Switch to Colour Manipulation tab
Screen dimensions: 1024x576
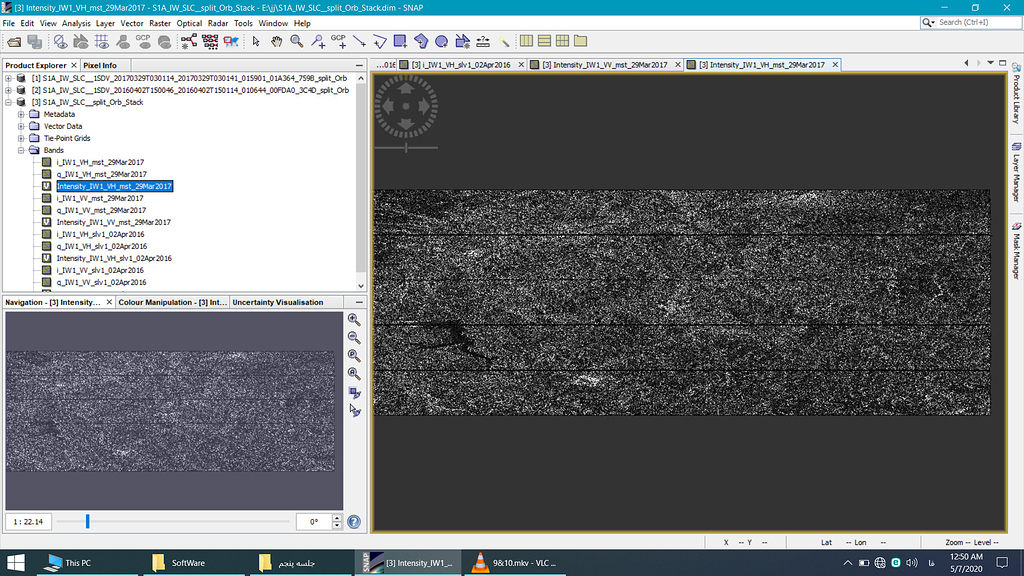[x=172, y=302]
